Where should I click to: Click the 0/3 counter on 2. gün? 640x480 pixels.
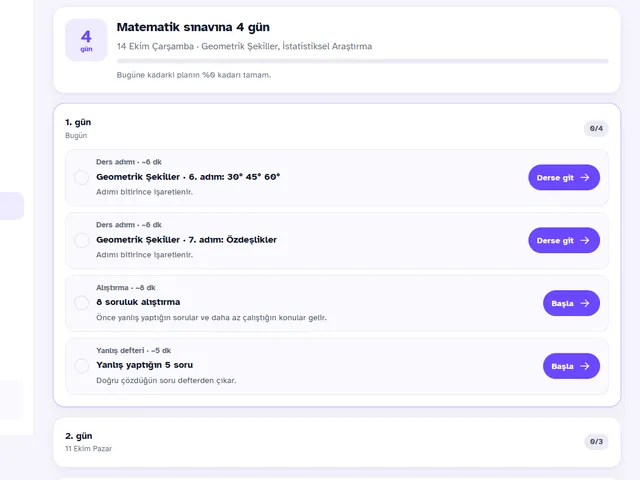tap(596, 442)
